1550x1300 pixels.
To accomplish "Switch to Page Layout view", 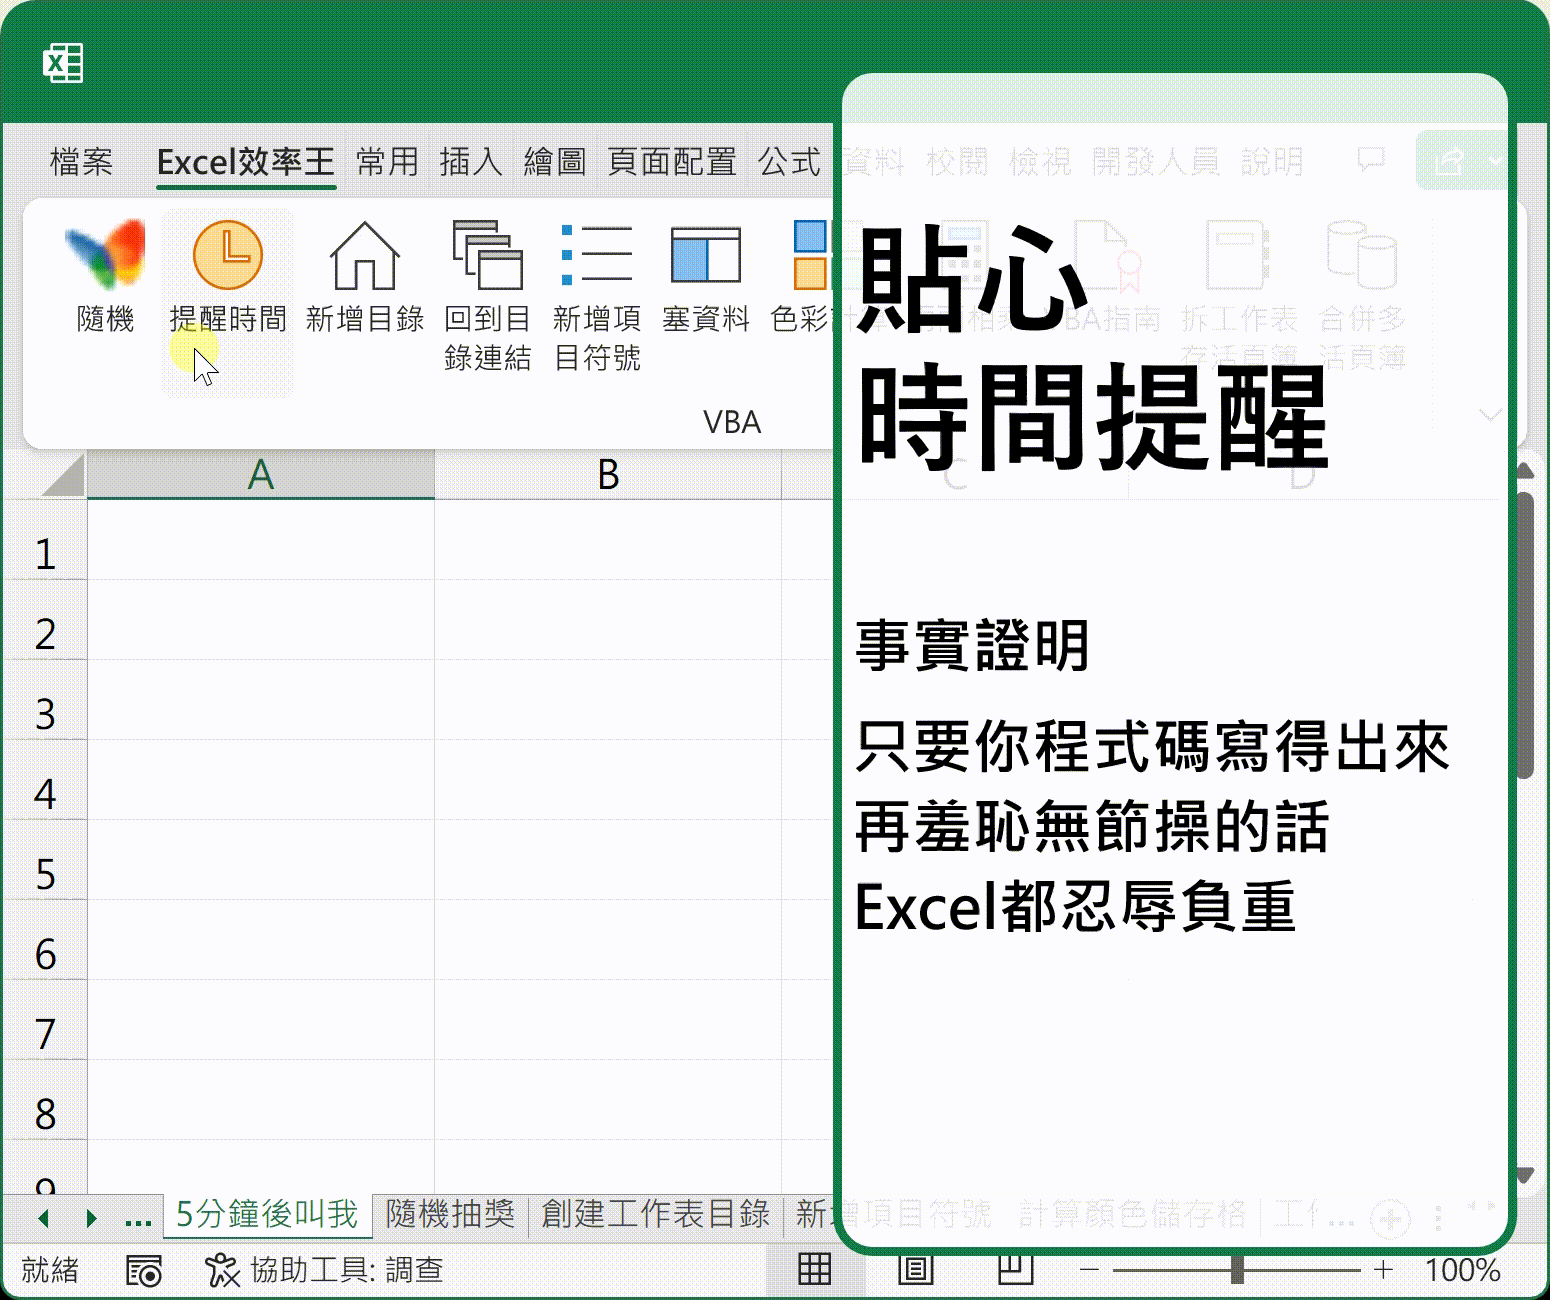I will click(x=915, y=1270).
